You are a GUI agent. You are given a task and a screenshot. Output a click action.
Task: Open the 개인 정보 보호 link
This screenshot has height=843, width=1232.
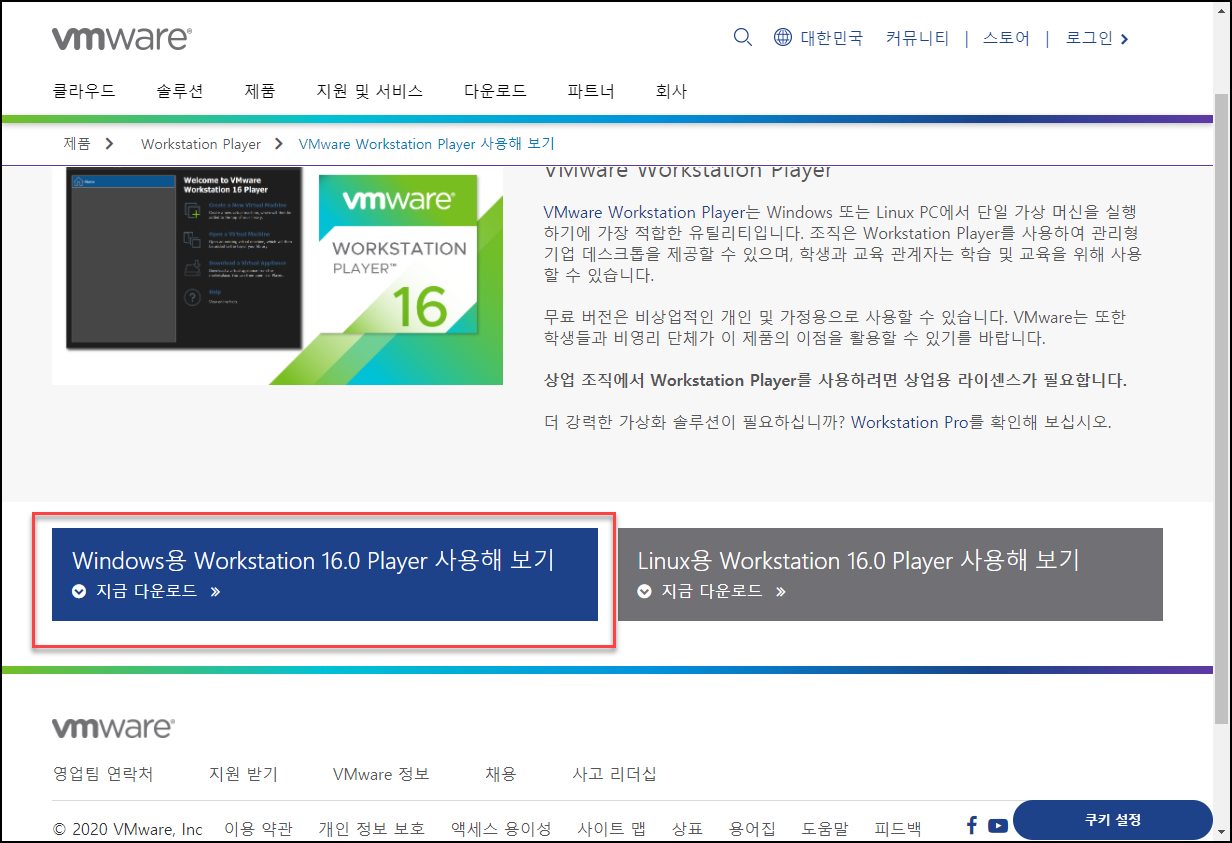point(371,828)
